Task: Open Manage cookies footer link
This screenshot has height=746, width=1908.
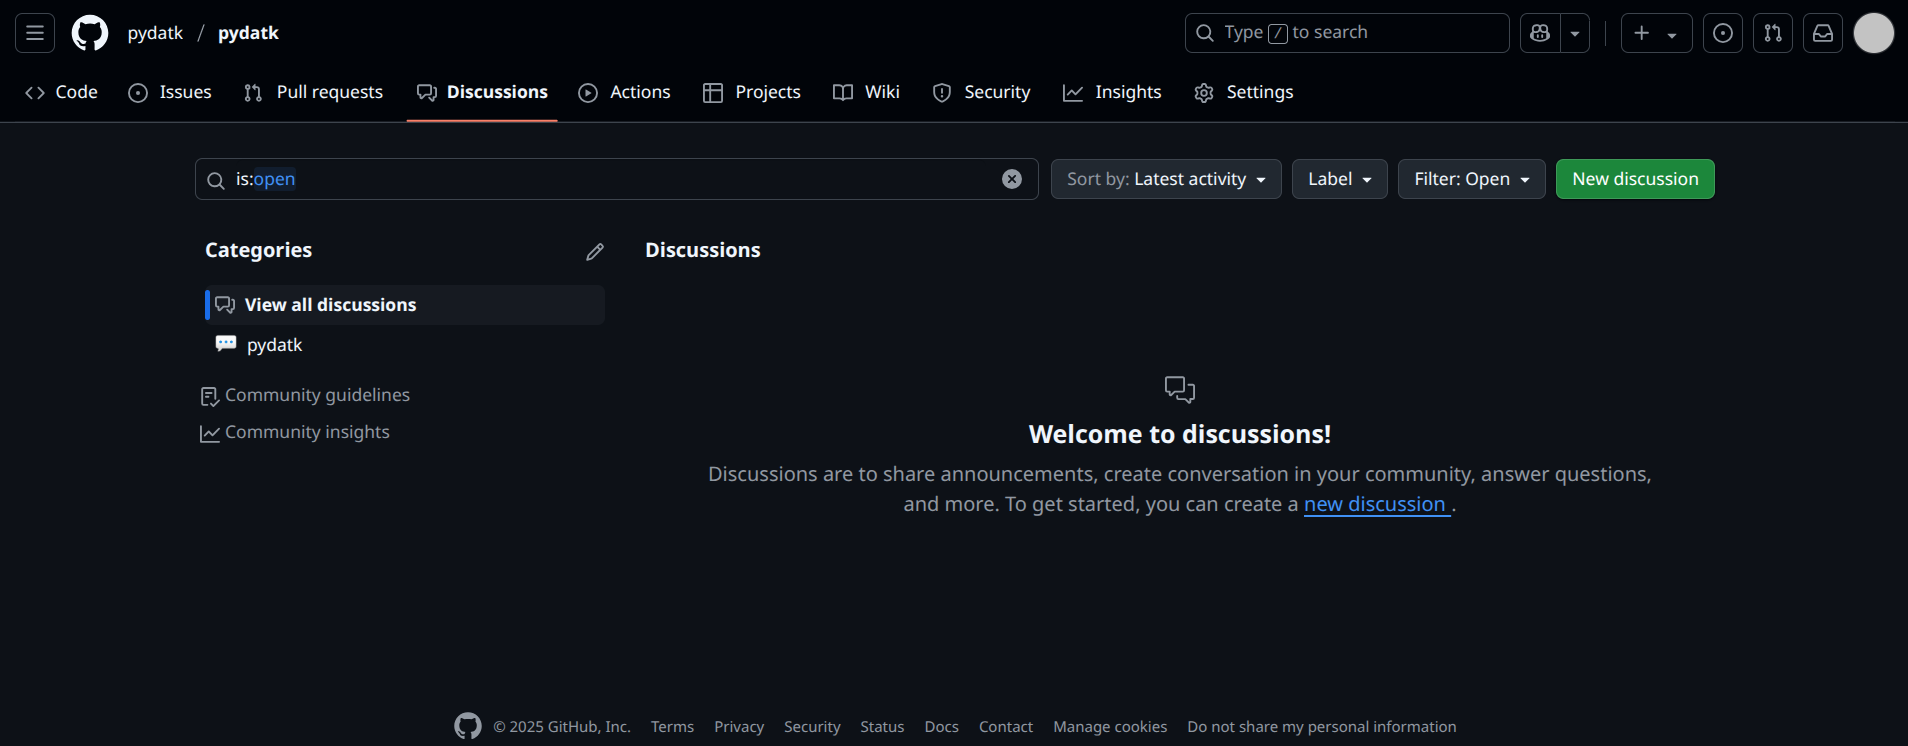Action: [x=1110, y=727]
